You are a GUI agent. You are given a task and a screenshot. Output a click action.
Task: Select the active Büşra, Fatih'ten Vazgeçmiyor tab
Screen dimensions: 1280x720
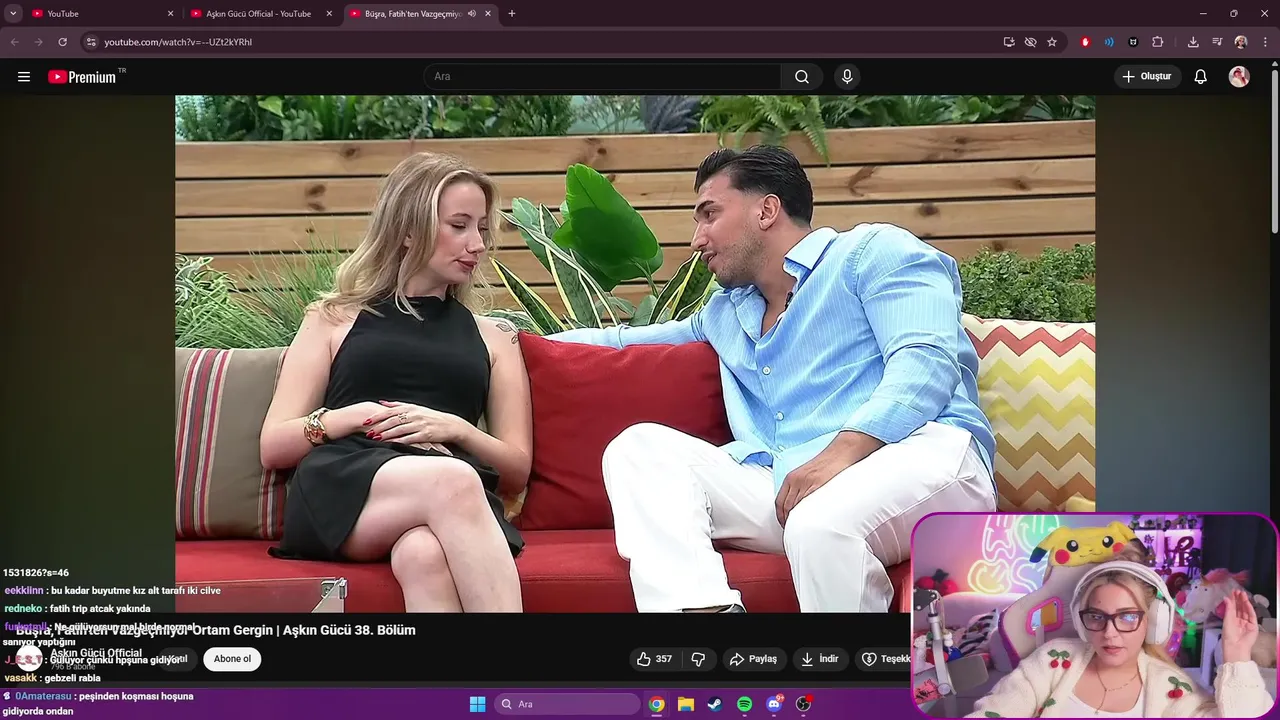coord(410,14)
